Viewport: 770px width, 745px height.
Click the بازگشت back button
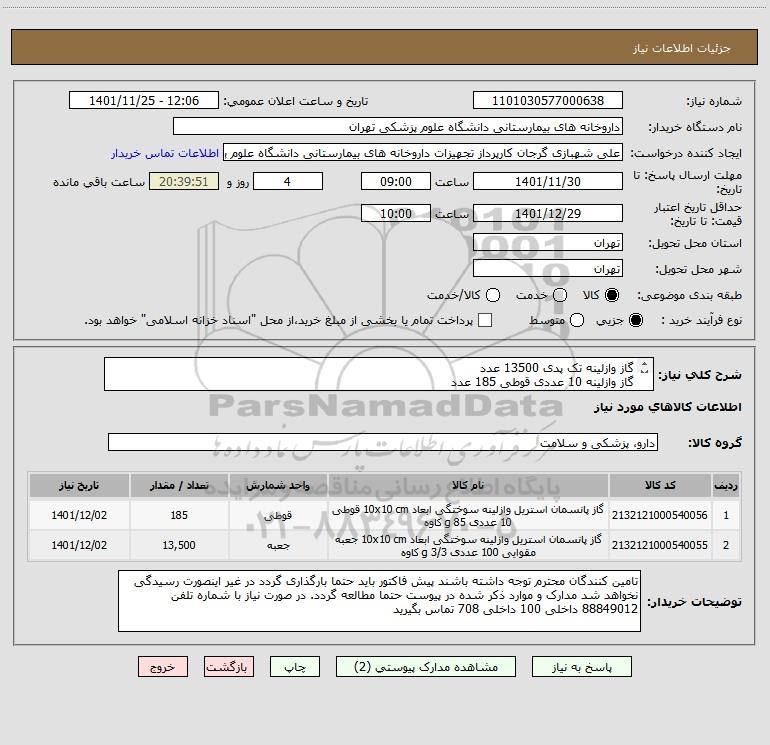click(x=229, y=667)
